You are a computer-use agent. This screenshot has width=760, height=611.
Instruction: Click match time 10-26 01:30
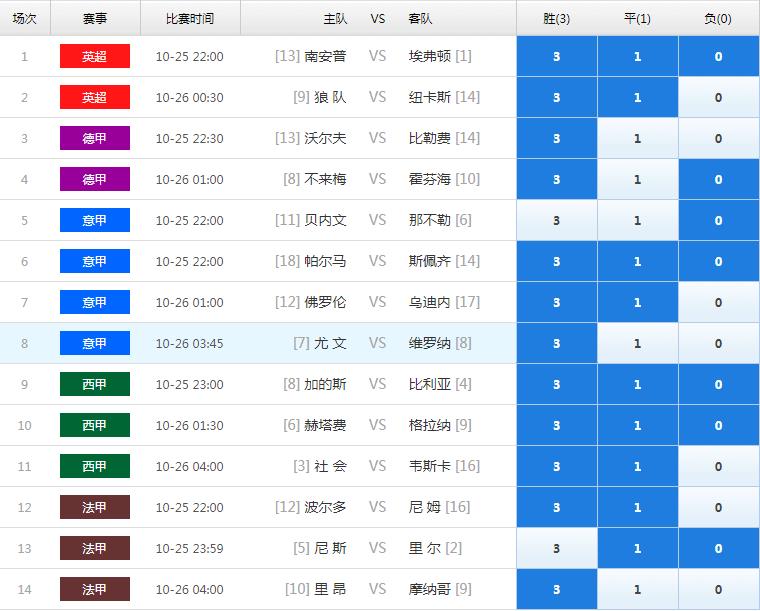click(x=190, y=425)
